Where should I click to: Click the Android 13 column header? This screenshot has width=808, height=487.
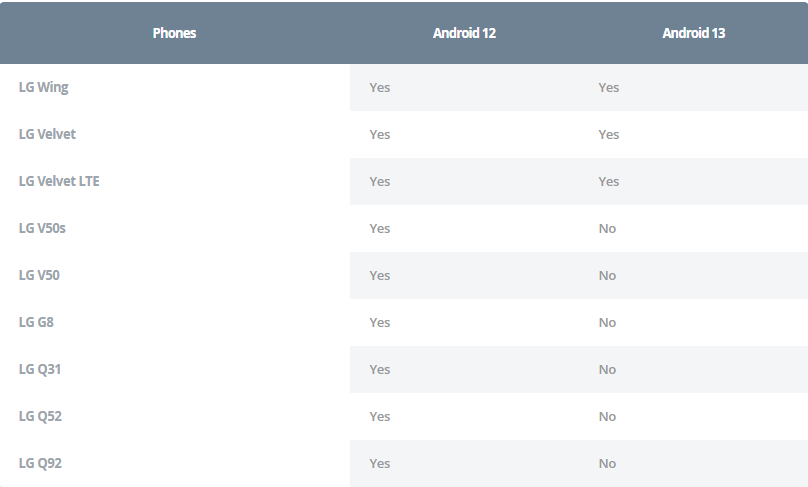pos(693,33)
